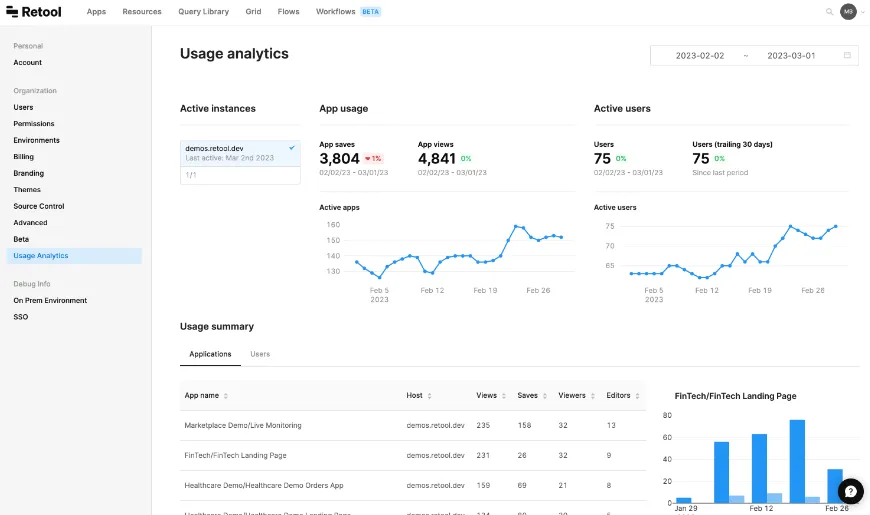Screen dimensions: 870x515
Task: Open the Resources menu
Action: point(142,12)
